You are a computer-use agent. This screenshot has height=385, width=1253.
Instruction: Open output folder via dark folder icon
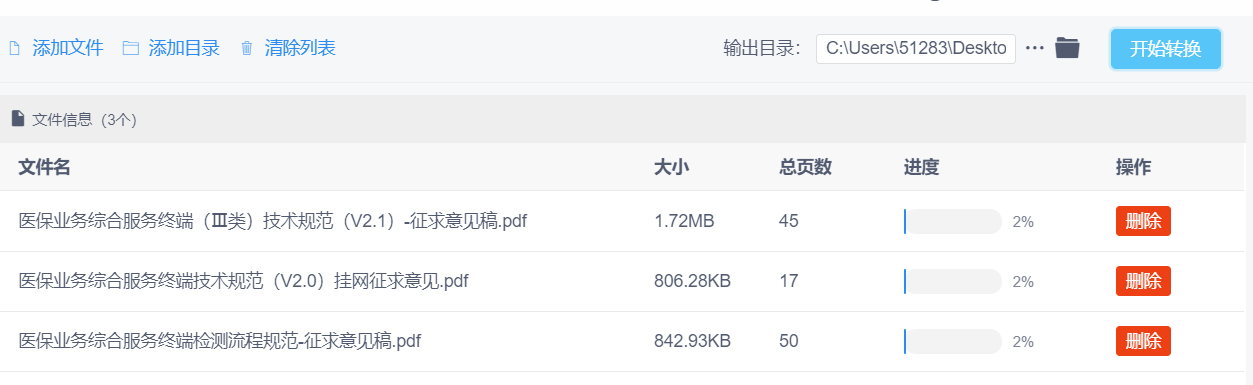[x=1067, y=48]
